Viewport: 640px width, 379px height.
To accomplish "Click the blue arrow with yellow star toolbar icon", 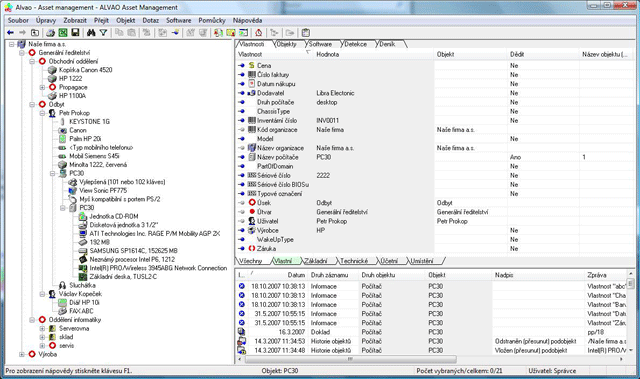I will tap(175, 33).
